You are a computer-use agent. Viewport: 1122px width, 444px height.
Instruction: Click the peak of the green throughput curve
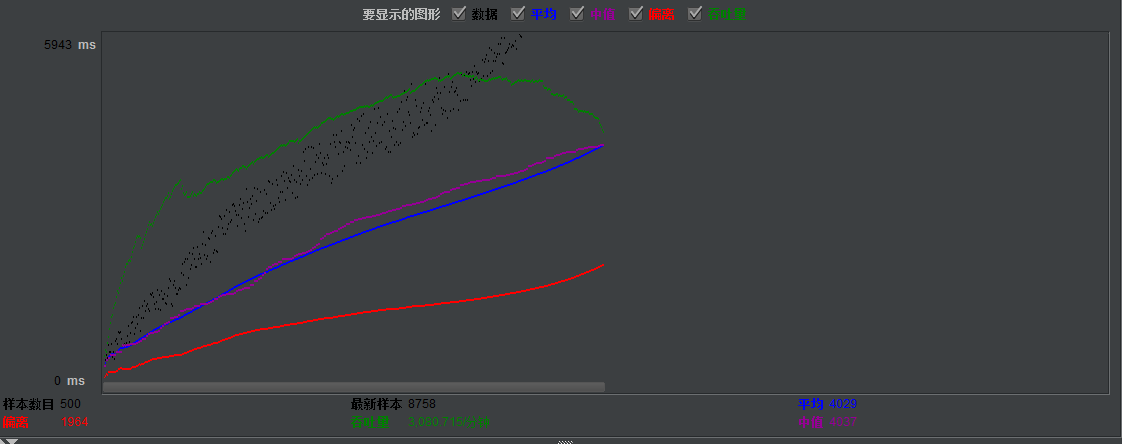(462, 72)
